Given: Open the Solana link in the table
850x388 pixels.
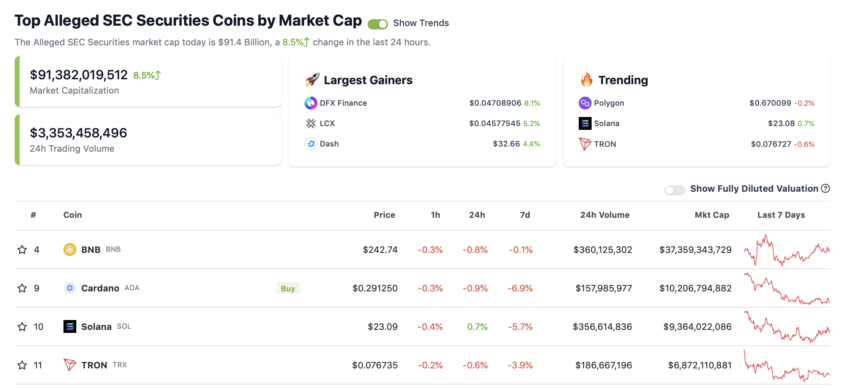Looking at the screenshot, I should (x=96, y=327).
